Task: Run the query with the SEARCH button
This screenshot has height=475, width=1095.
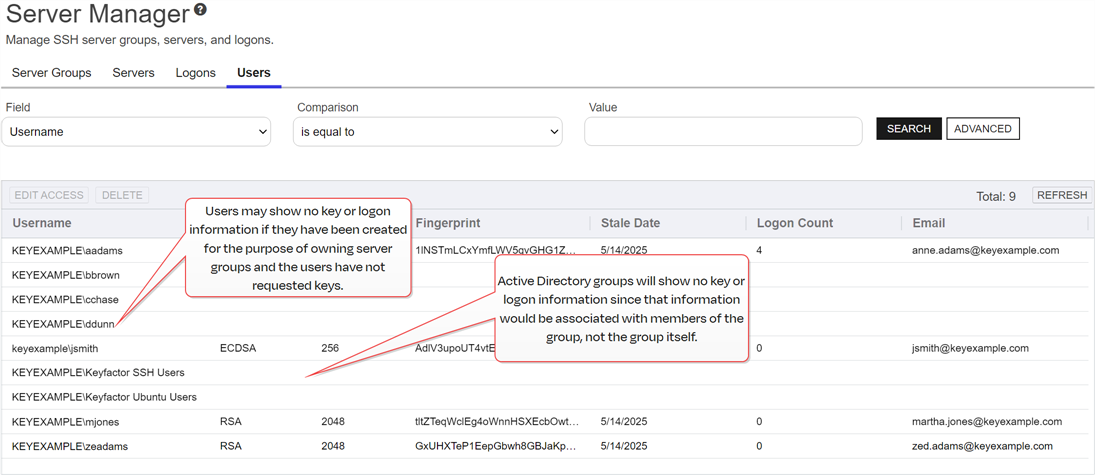Action: (909, 129)
